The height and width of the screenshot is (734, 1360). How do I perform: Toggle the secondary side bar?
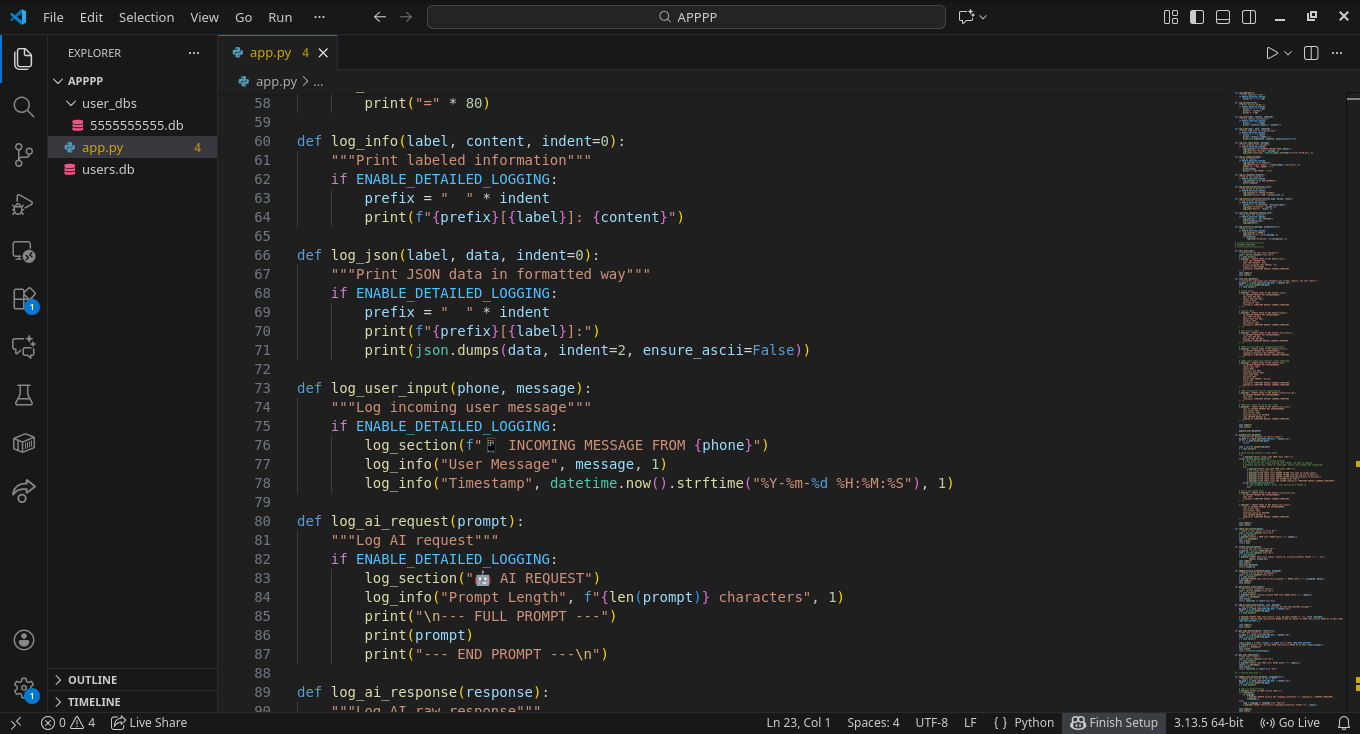coord(1249,17)
